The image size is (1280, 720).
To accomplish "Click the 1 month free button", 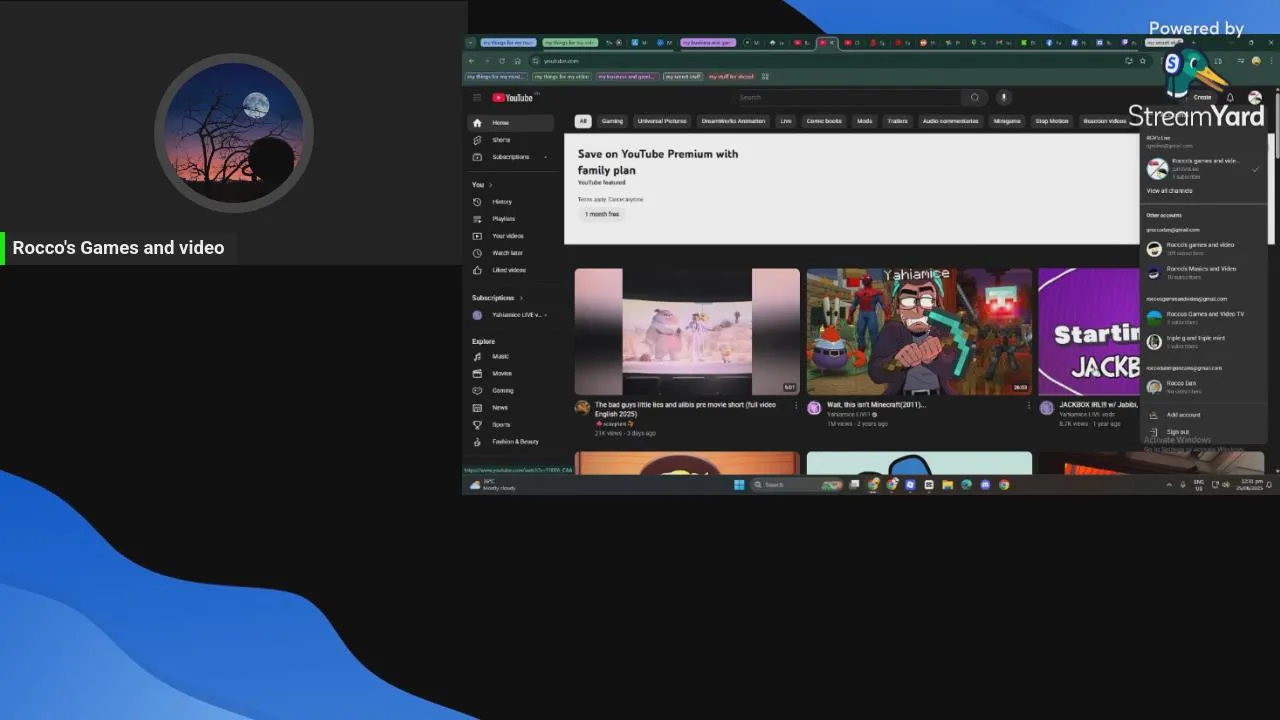I will coord(602,214).
